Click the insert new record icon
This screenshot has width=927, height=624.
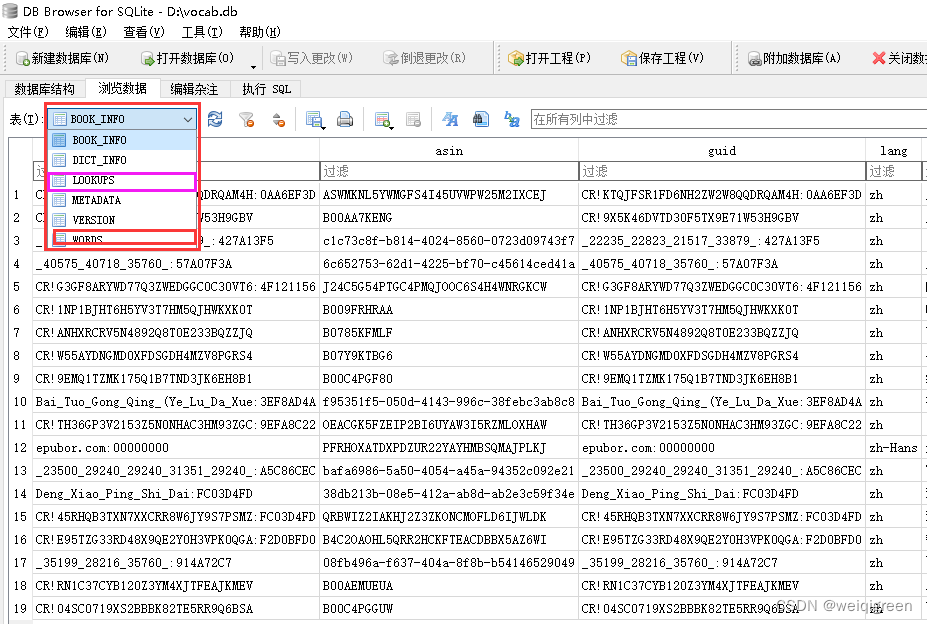[x=383, y=119]
